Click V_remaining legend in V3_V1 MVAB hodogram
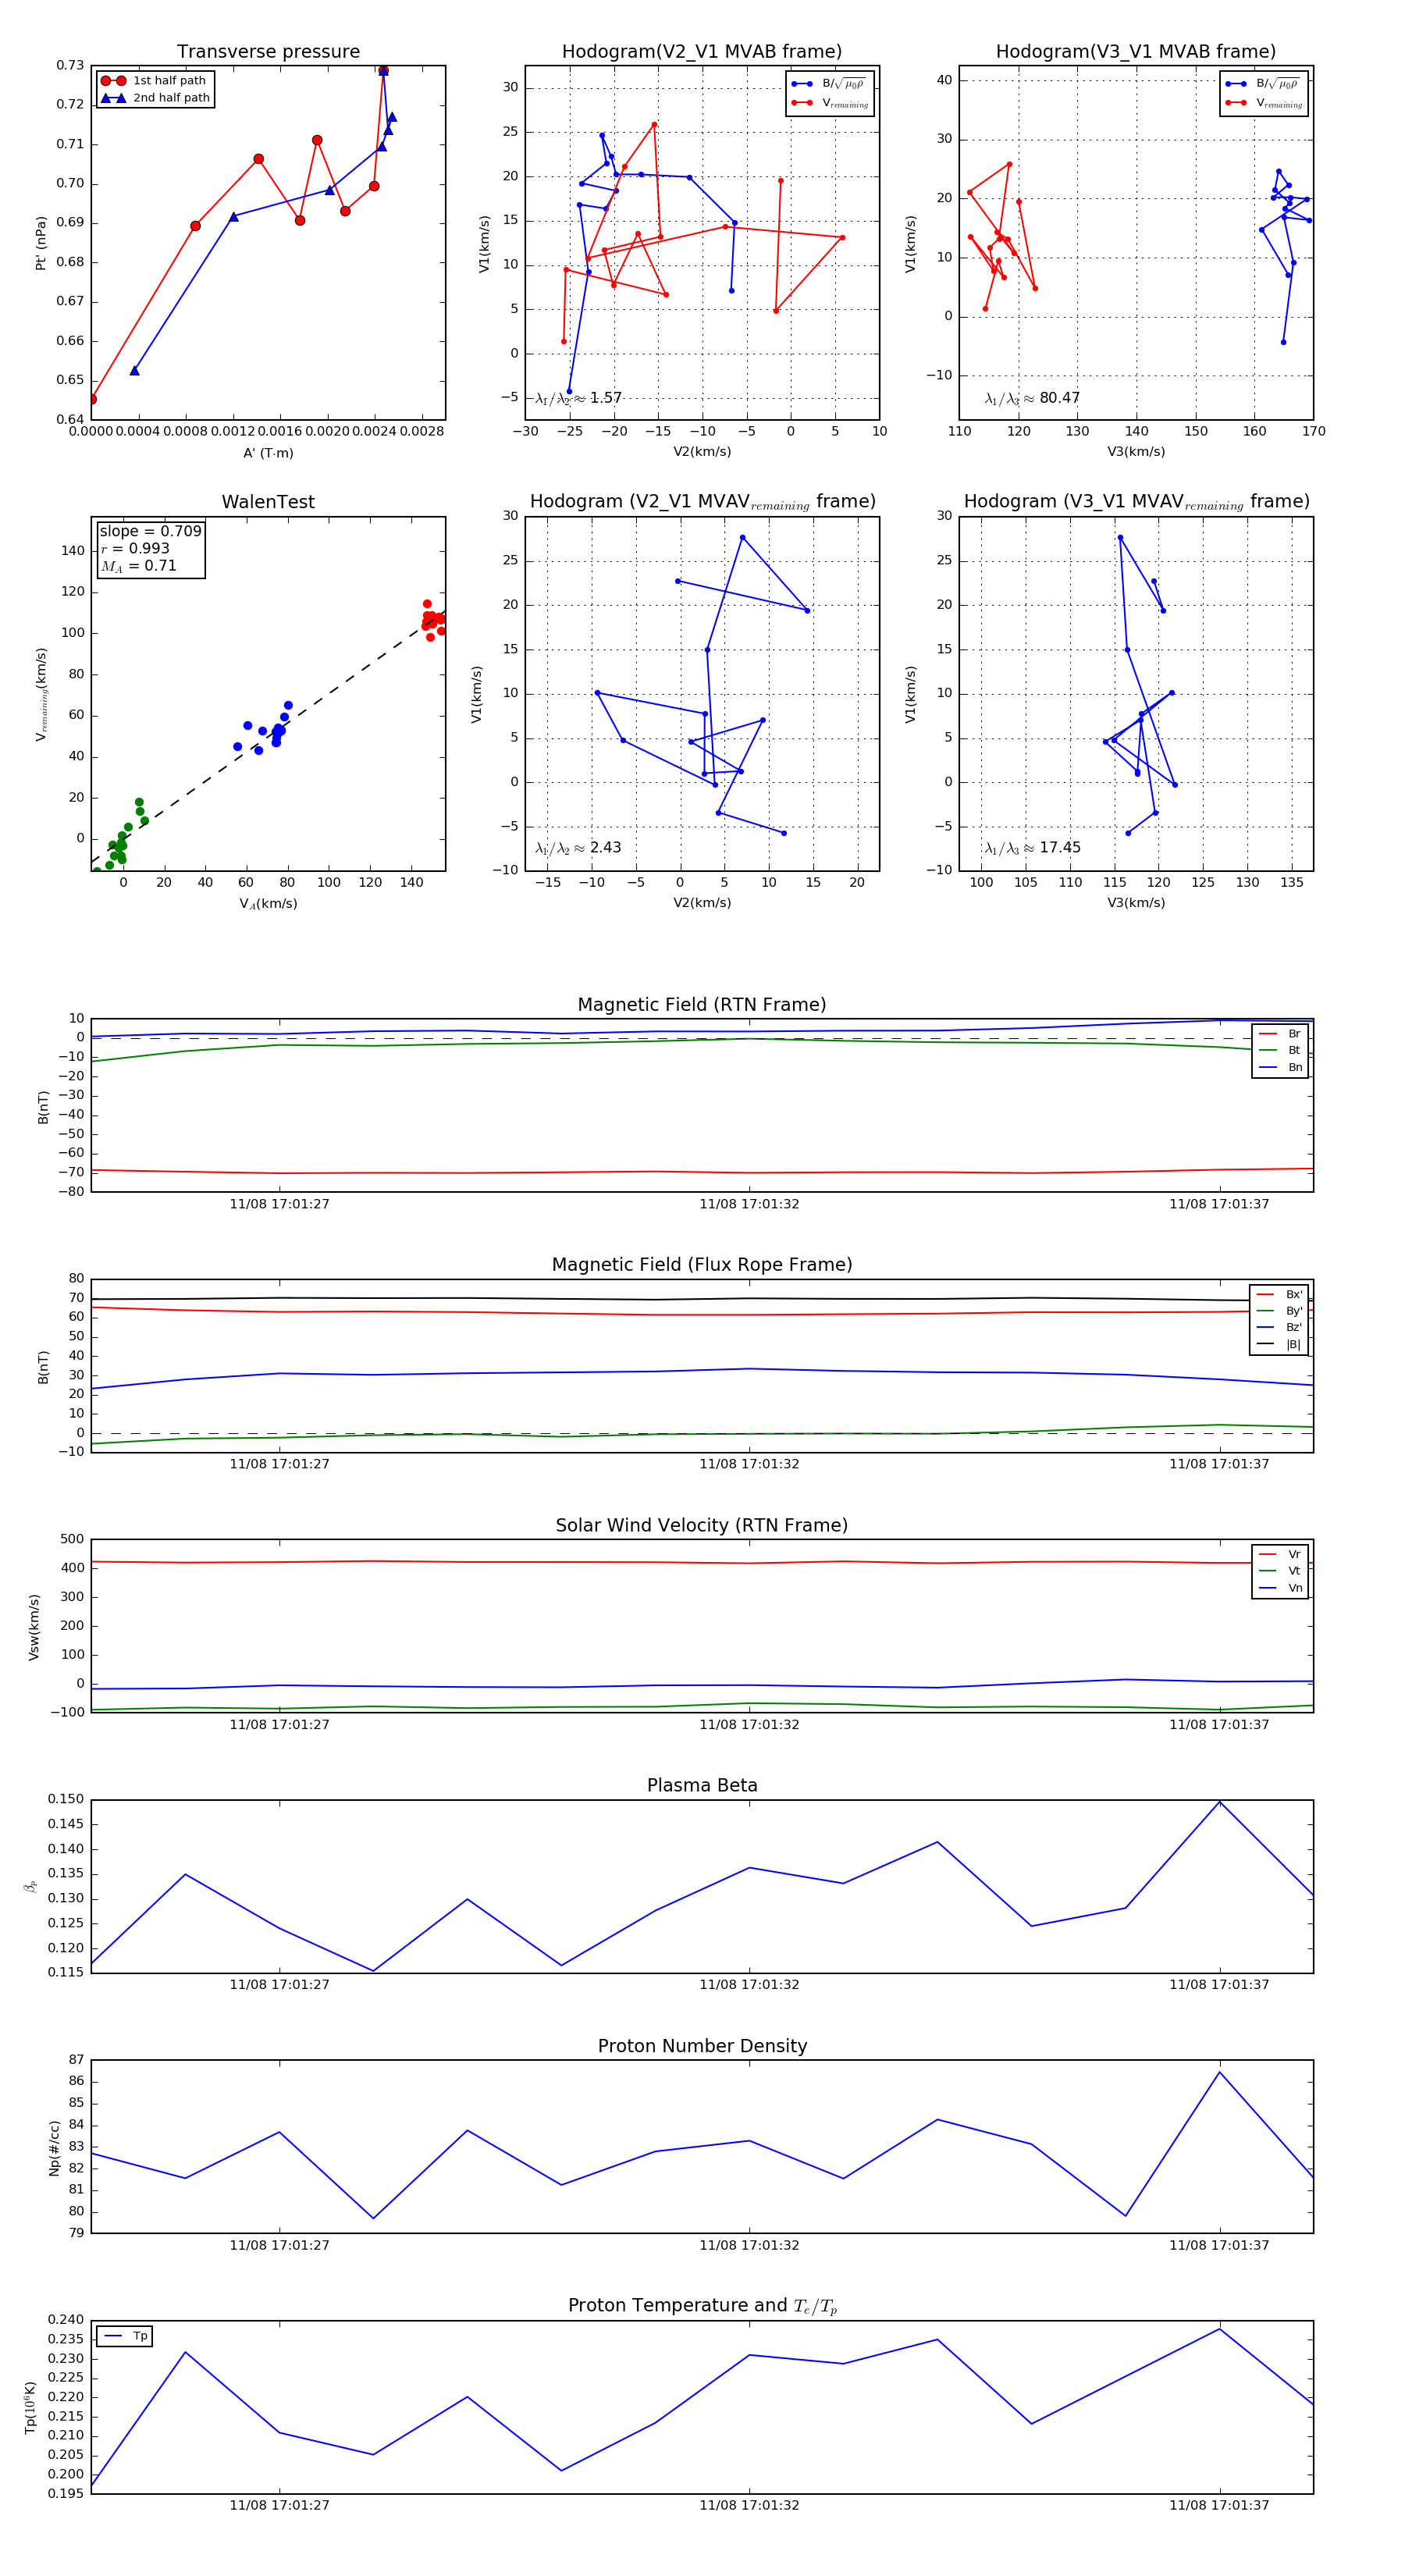 tap(1264, 103)
